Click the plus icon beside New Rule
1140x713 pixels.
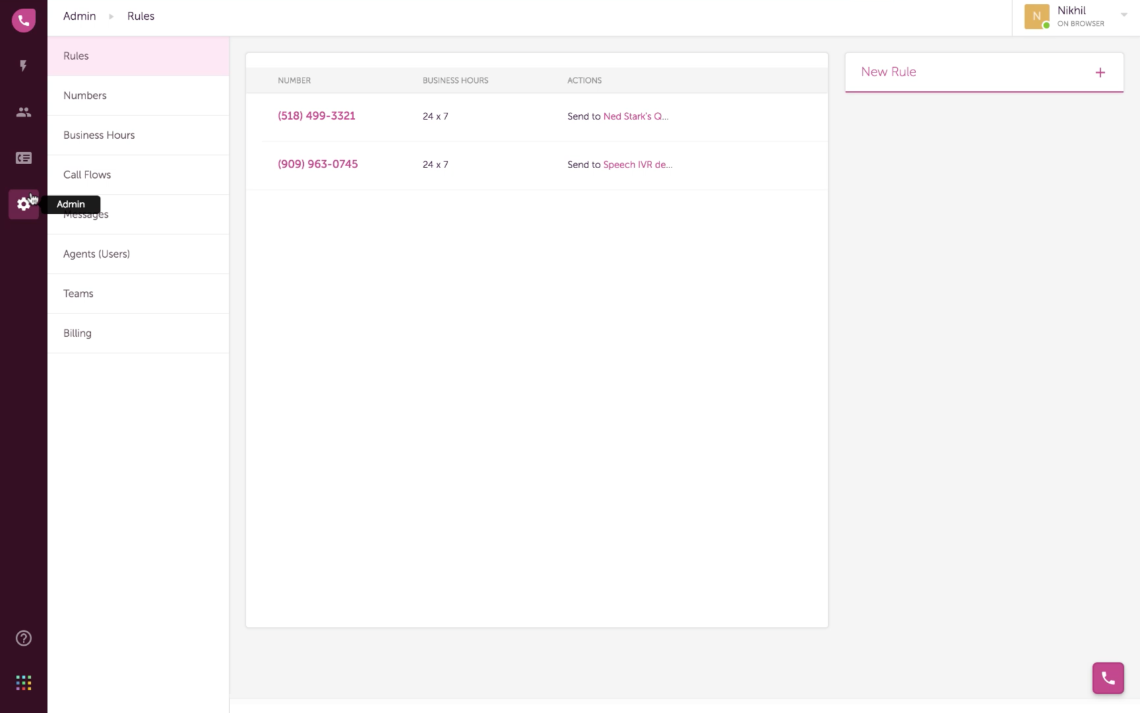tap(1100, 72)
